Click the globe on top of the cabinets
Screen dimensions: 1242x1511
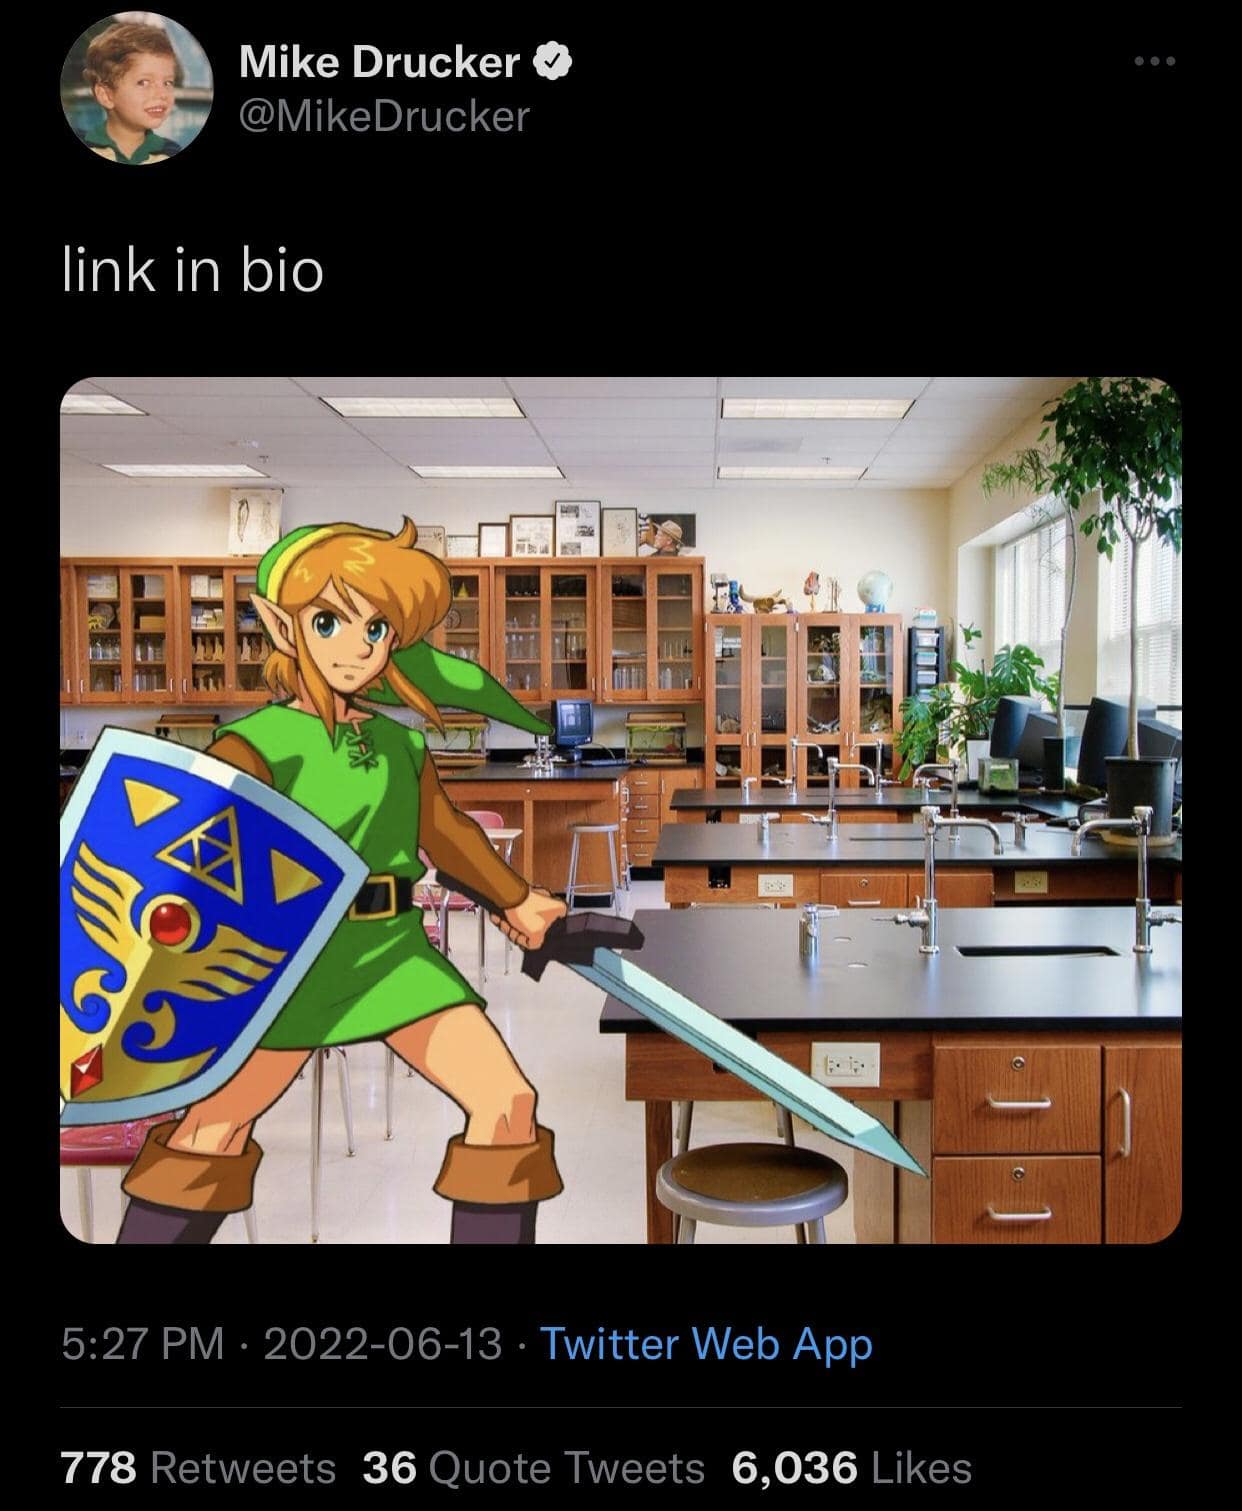coord(874,590)
